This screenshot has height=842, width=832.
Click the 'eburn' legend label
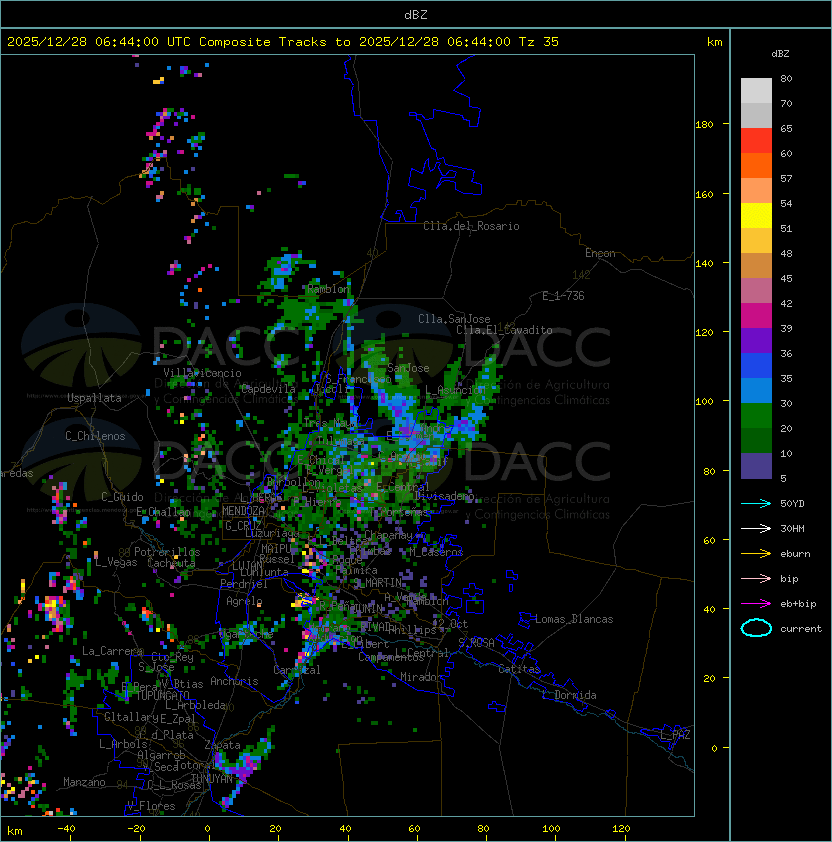795,554
